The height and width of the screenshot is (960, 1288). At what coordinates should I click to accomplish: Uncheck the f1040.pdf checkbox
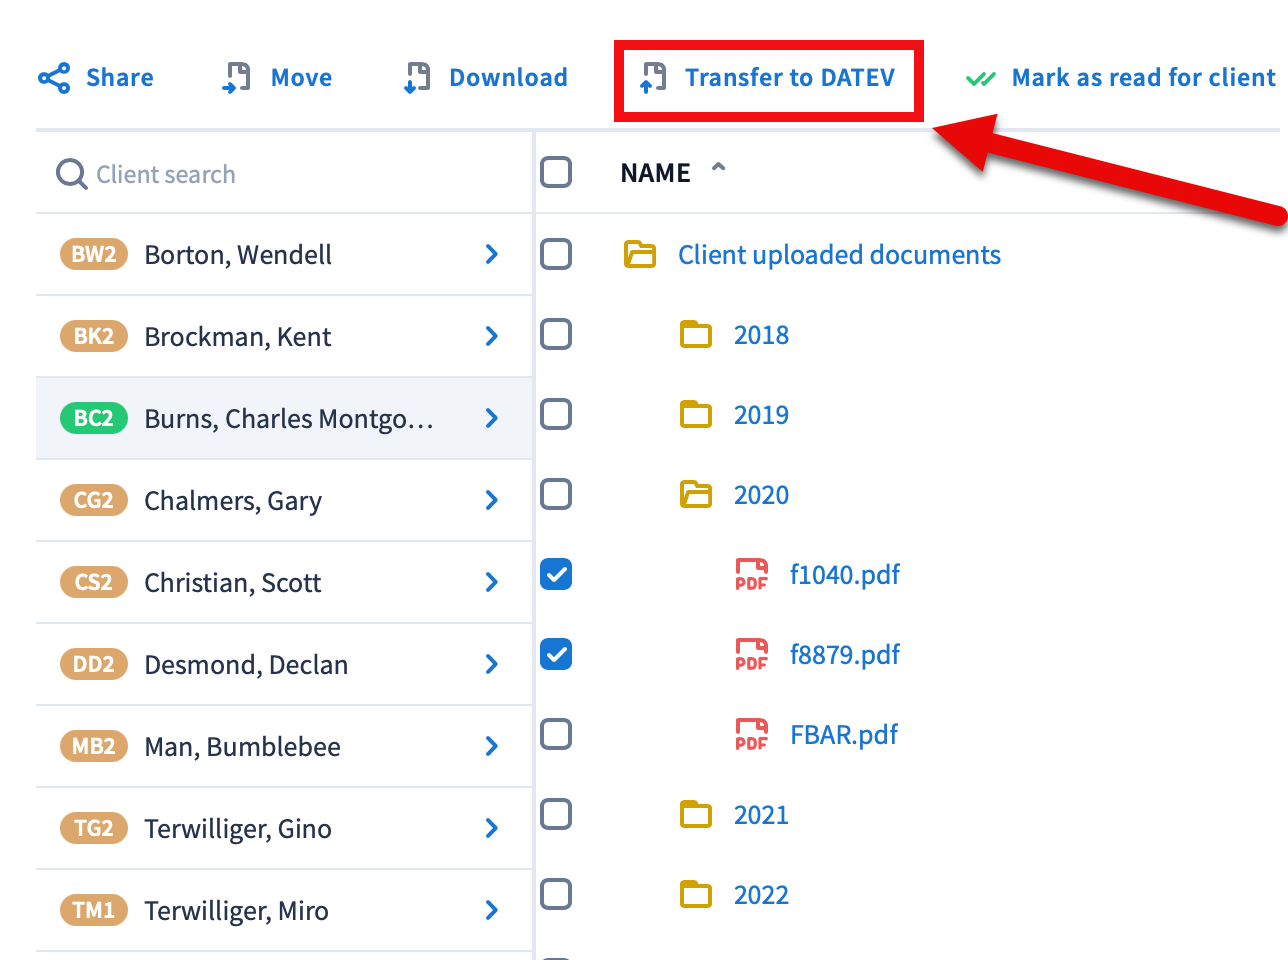point(556,575)
